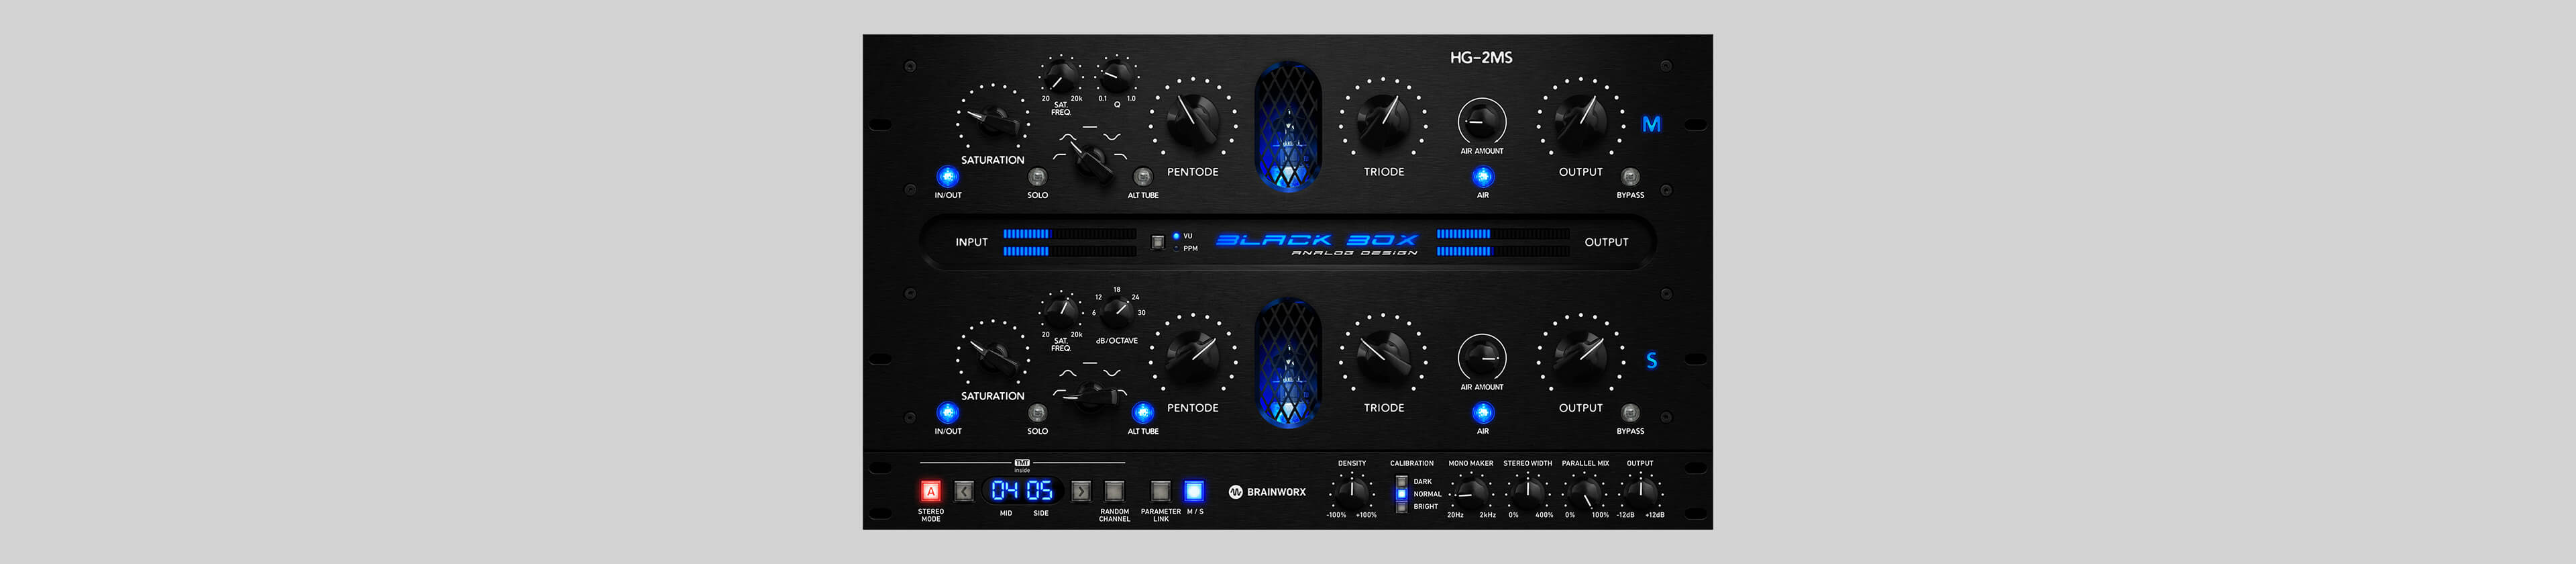Click the Mid channel AIR AMOUNT knob

tap(1482, 122)
